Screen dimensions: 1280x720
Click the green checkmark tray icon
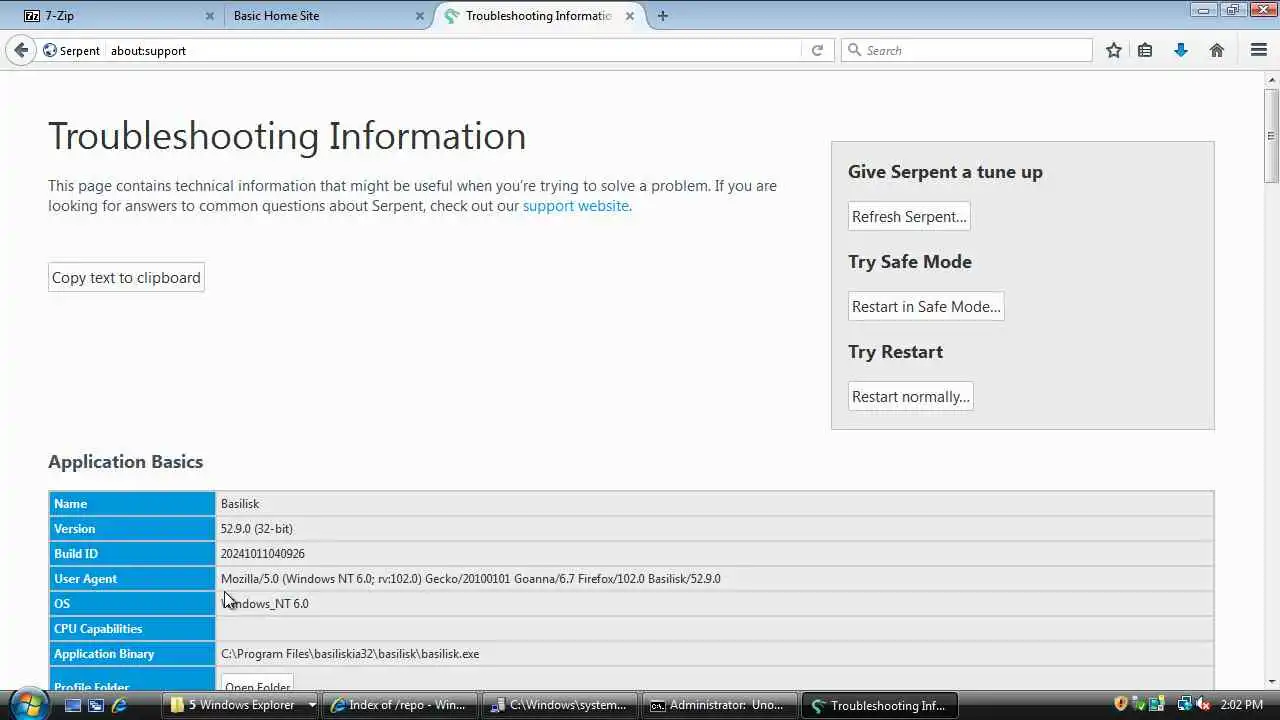click(1138, 704)
